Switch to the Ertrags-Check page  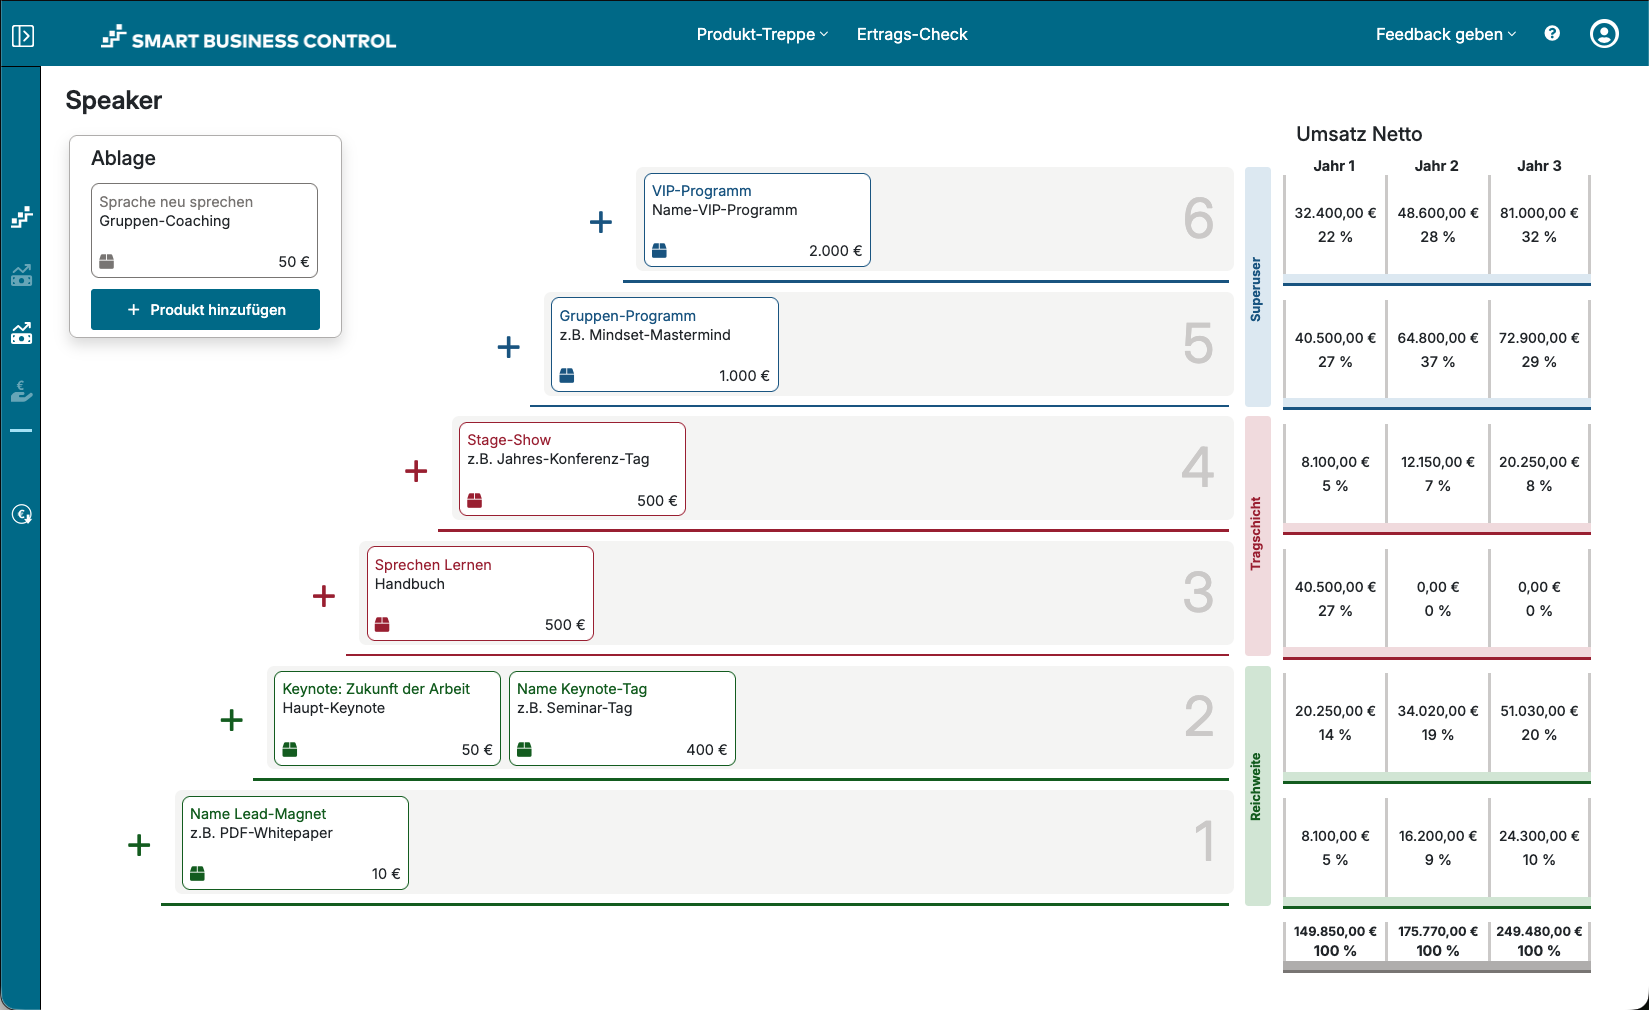click(x=911, y=33)
